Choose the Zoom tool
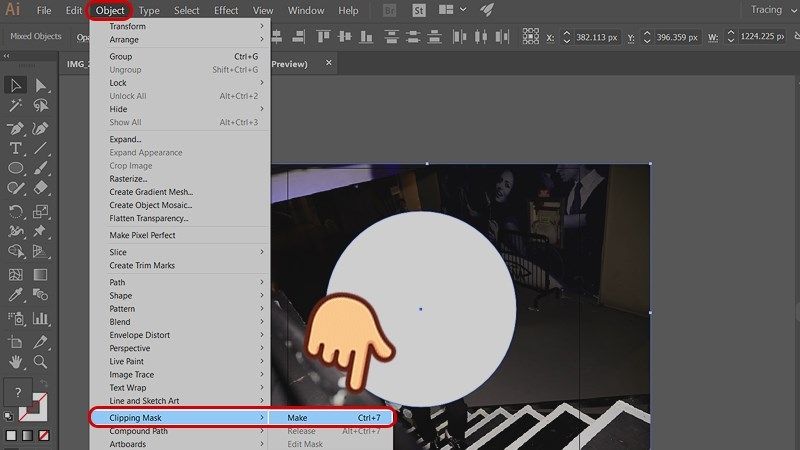 click(40, 362)
